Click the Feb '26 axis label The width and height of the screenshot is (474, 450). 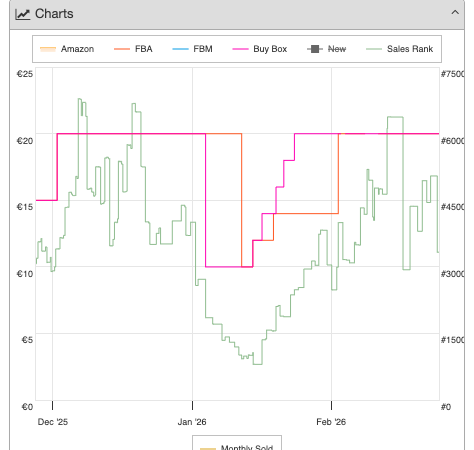click(331, 422)
